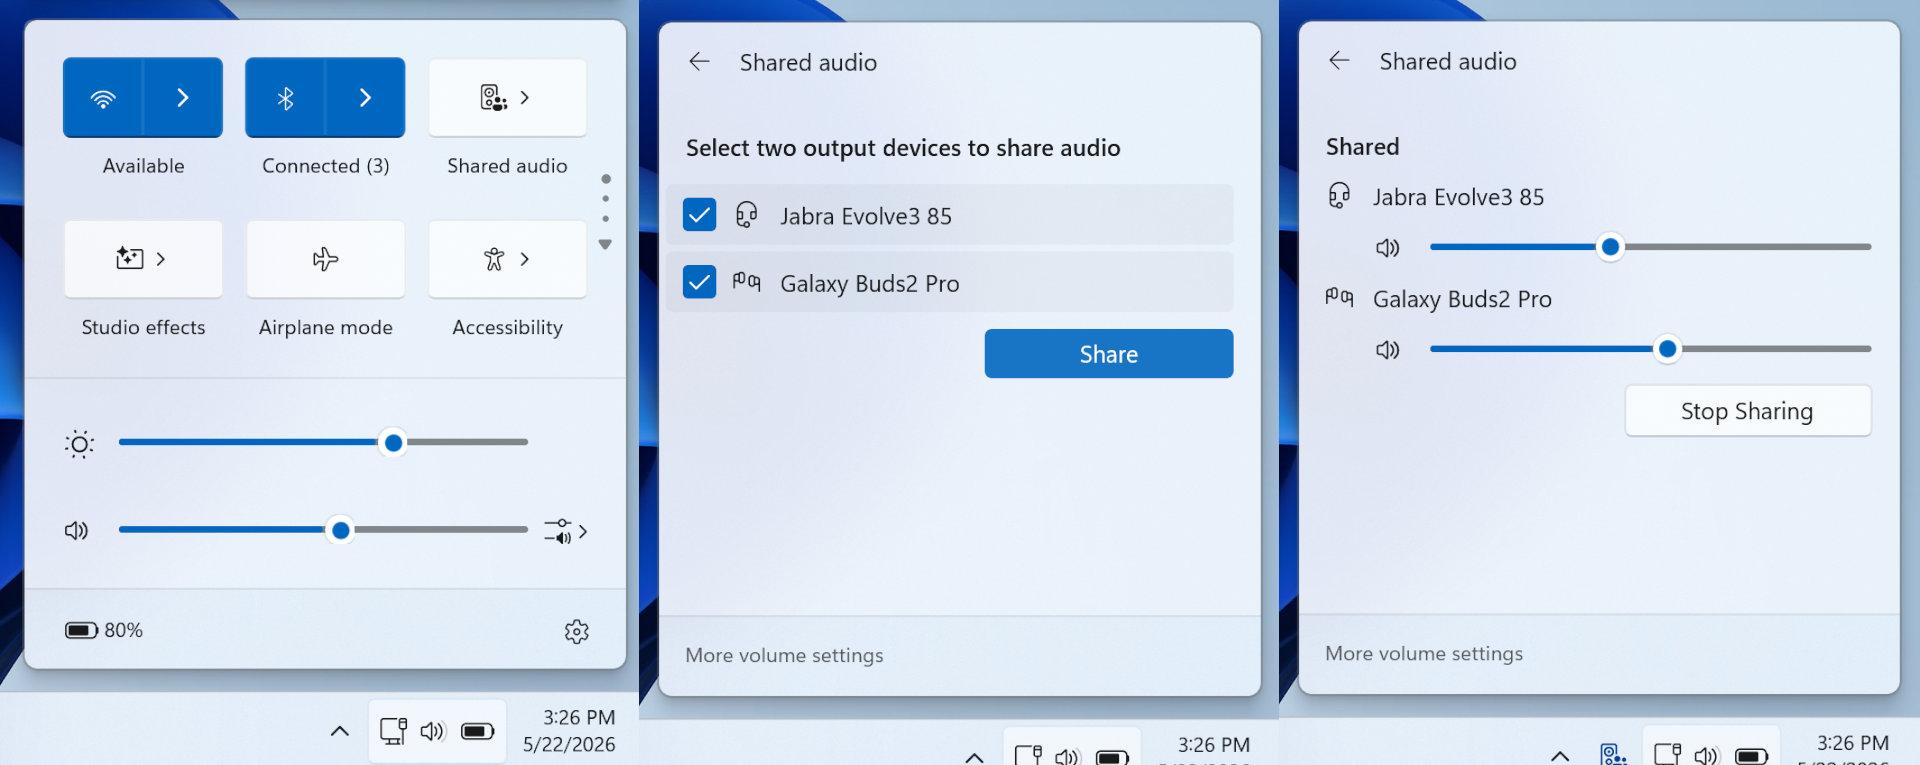Click the Jabra Evolve3 85 label in selection list
Screen dimensions: 1920x765
866,216
